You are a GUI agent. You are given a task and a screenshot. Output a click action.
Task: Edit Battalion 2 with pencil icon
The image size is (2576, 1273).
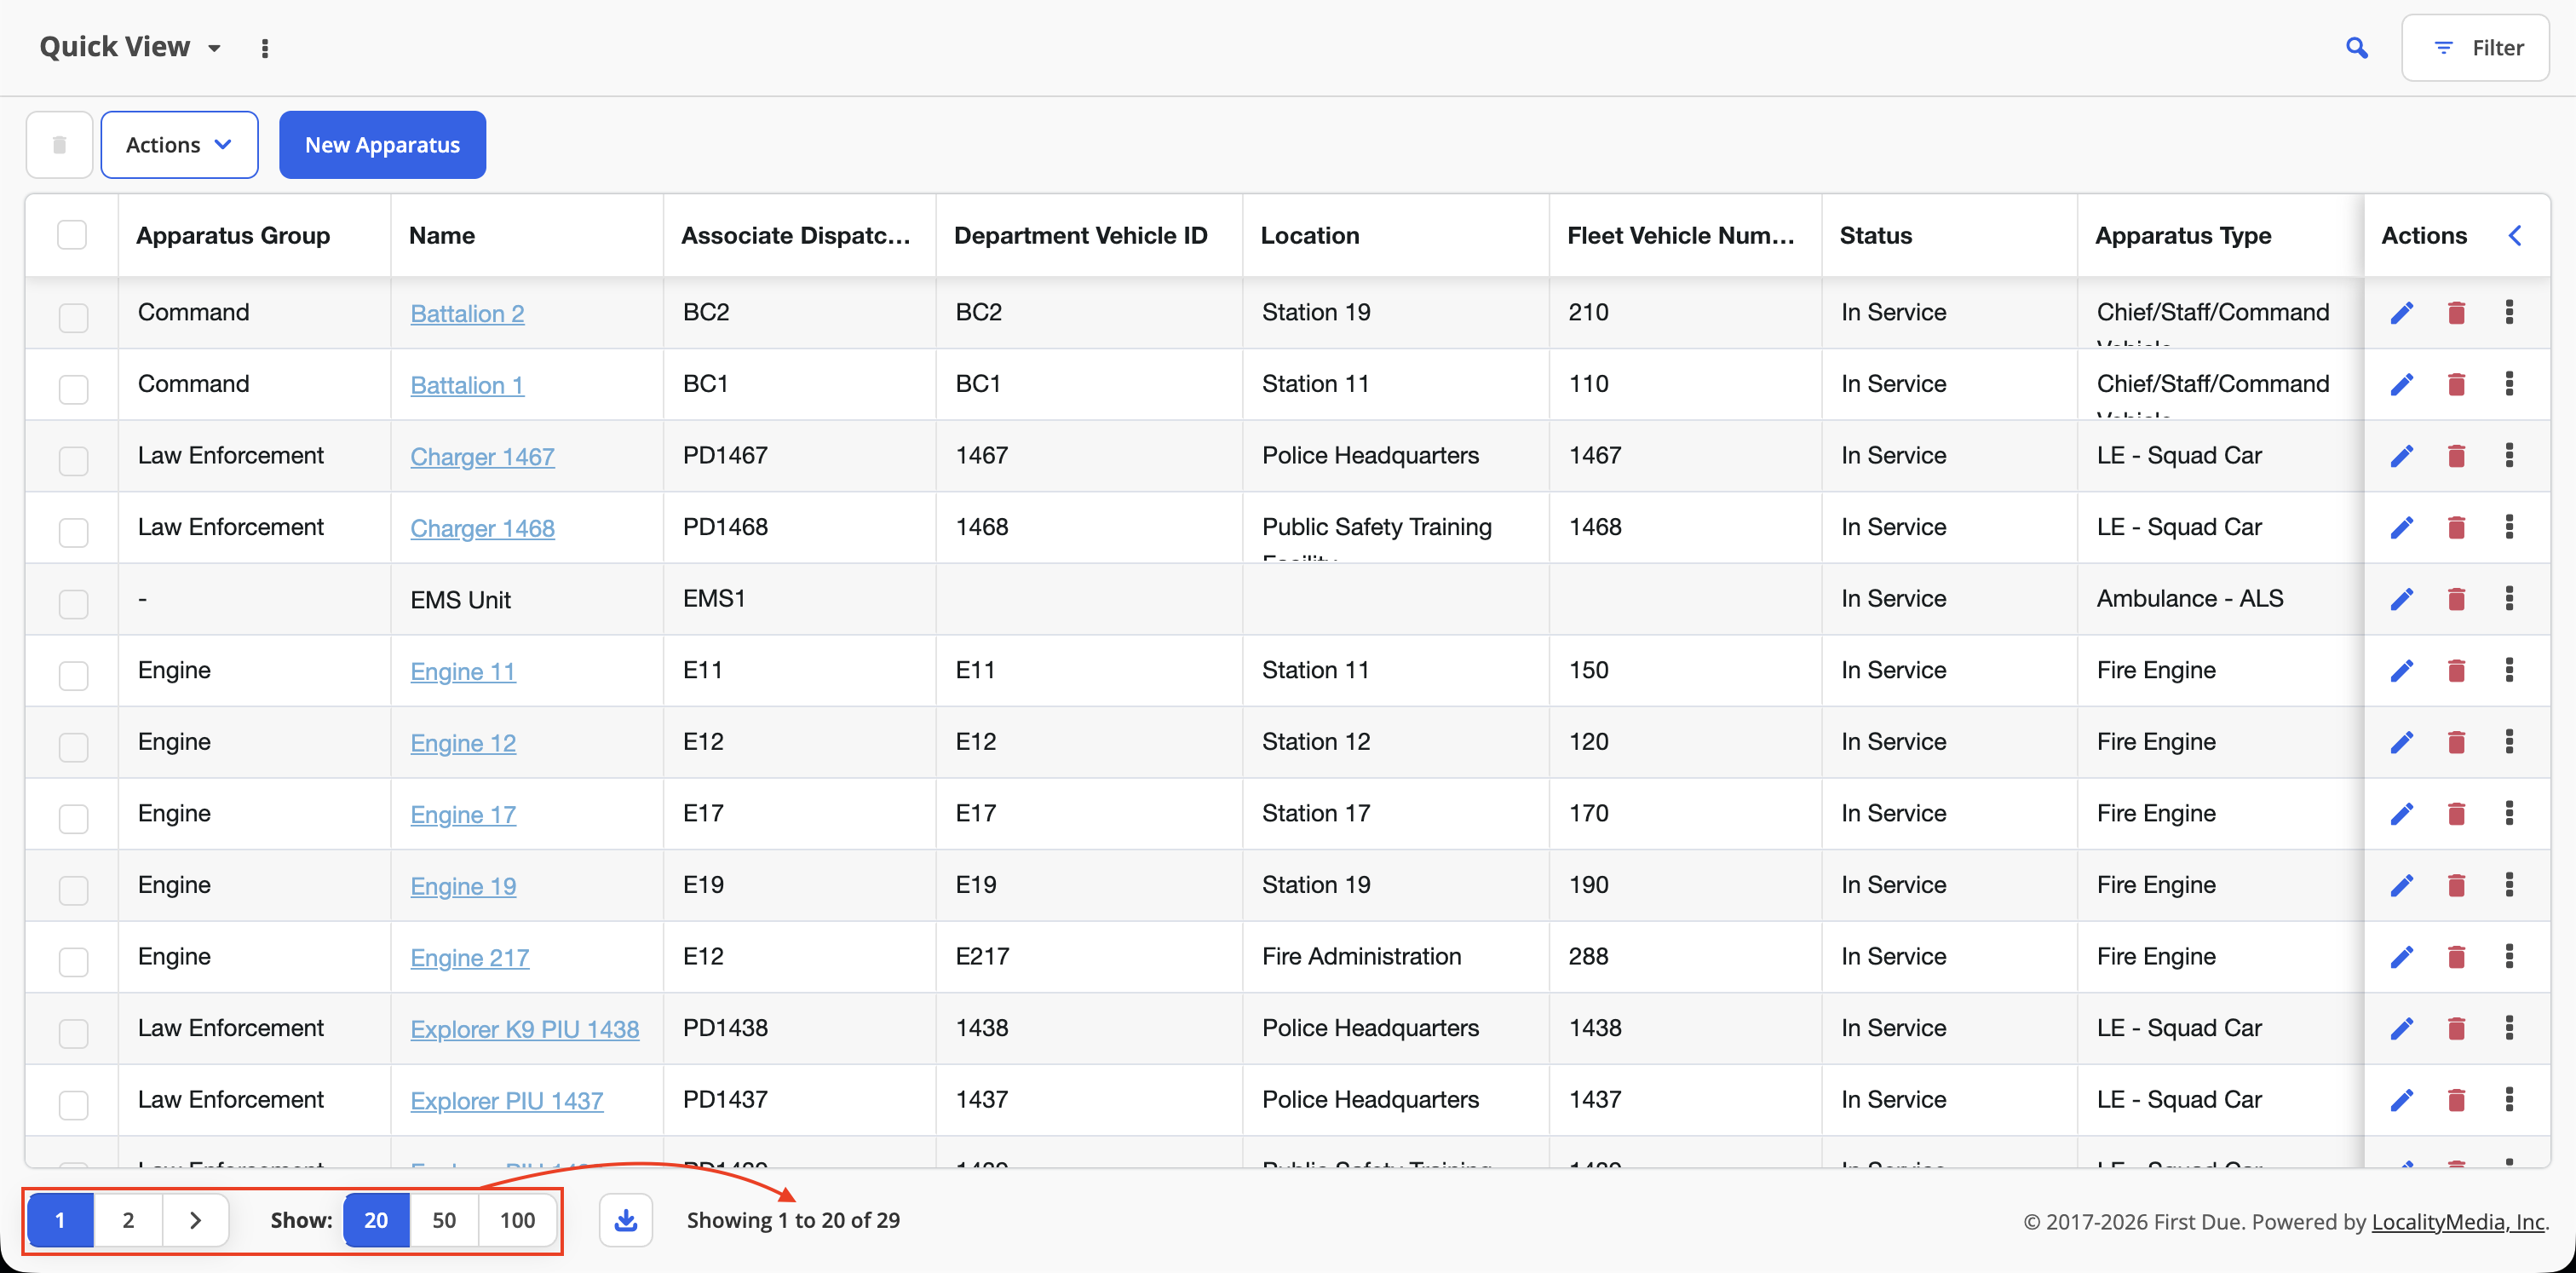coord(2402,313)
